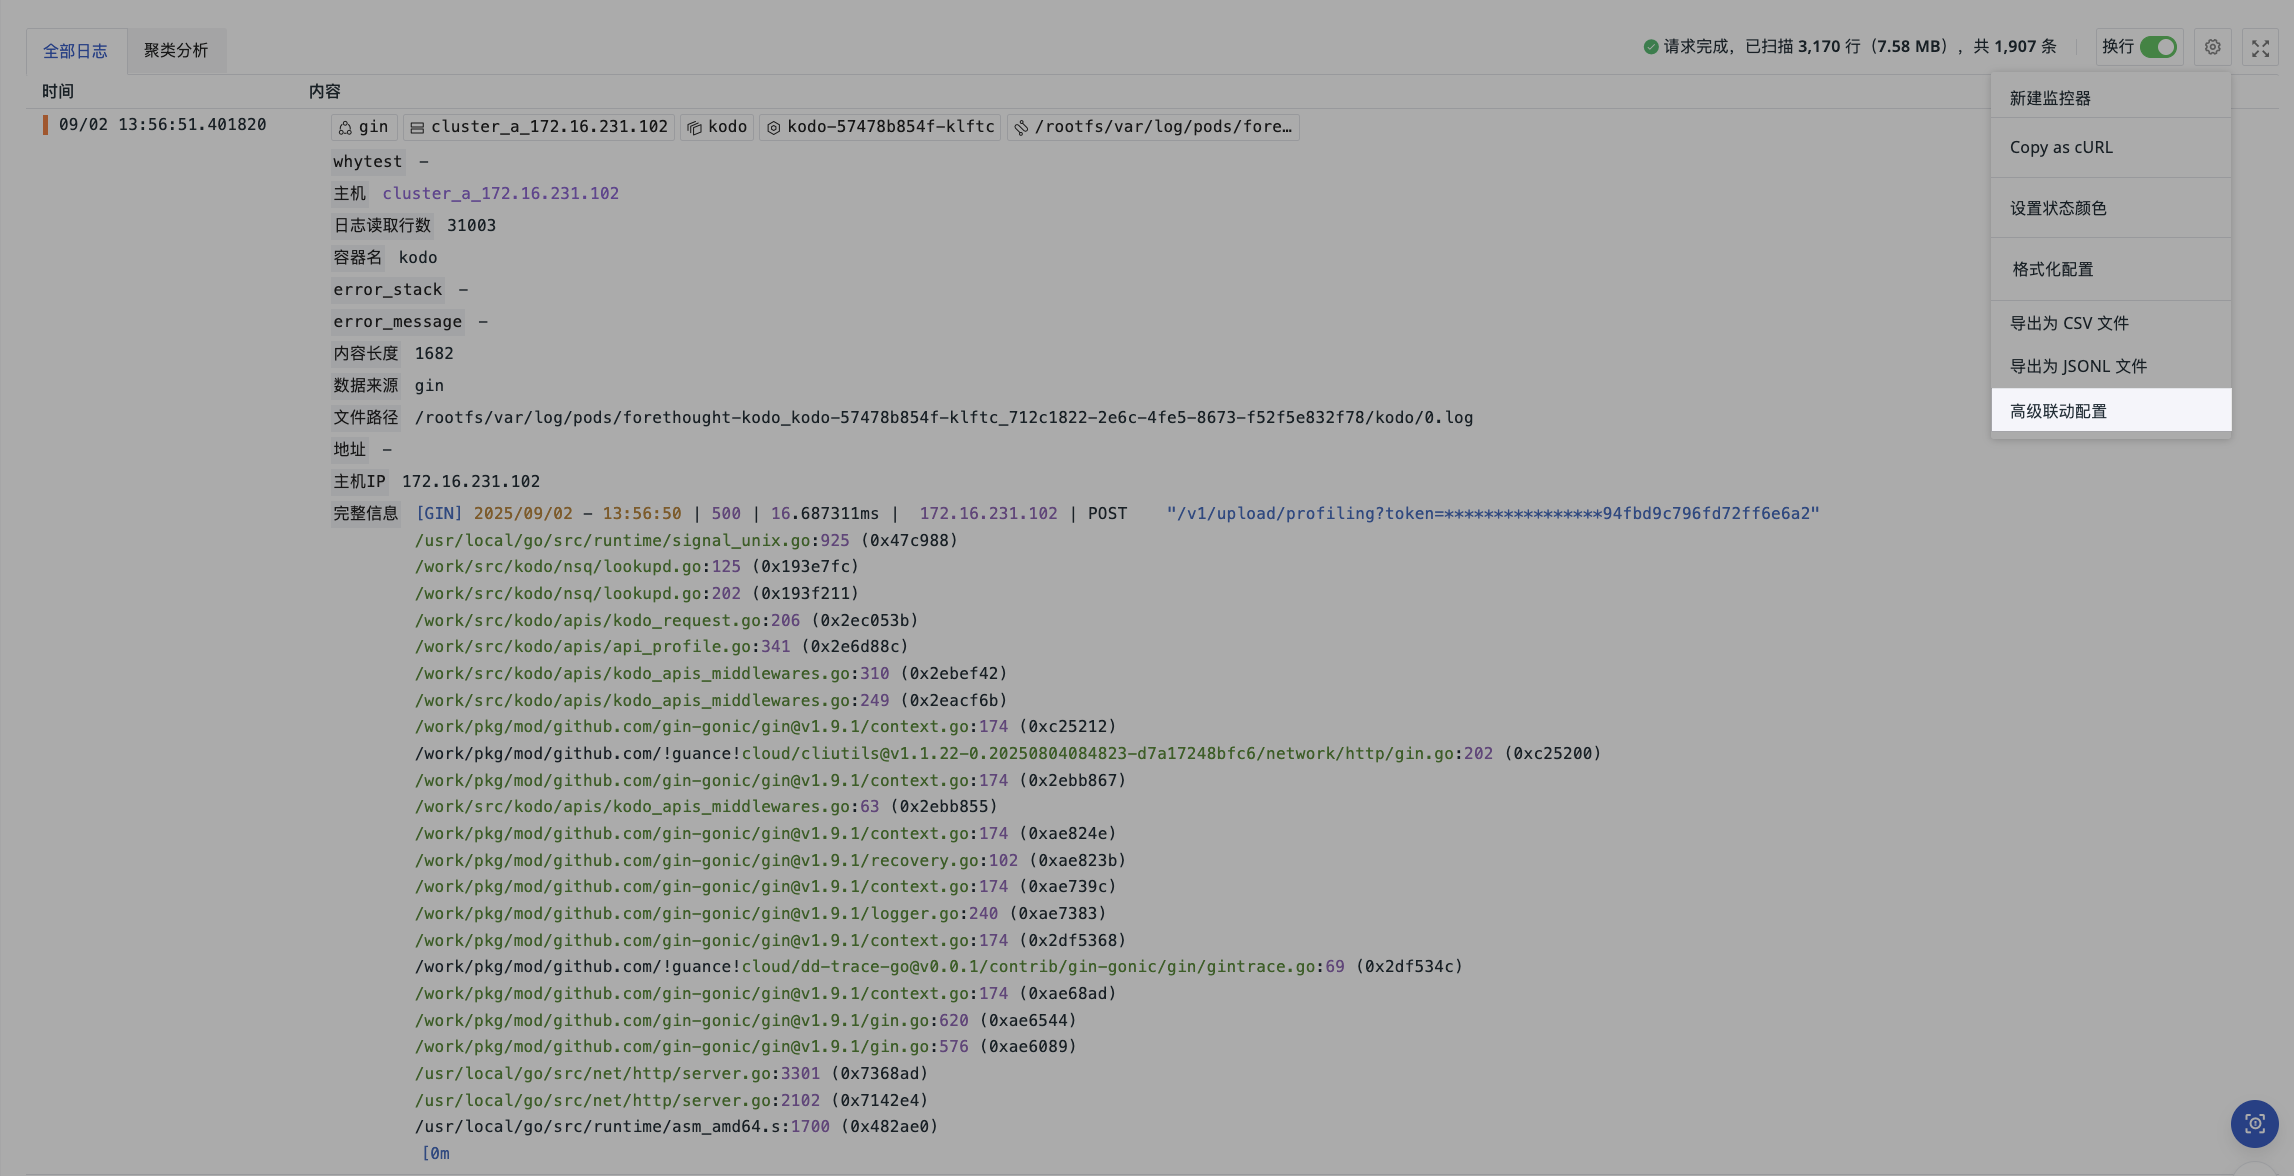The image size is (2294, 1176).
Task: Open 设置状态颜色 menu option
Action: click(2058, 208)
